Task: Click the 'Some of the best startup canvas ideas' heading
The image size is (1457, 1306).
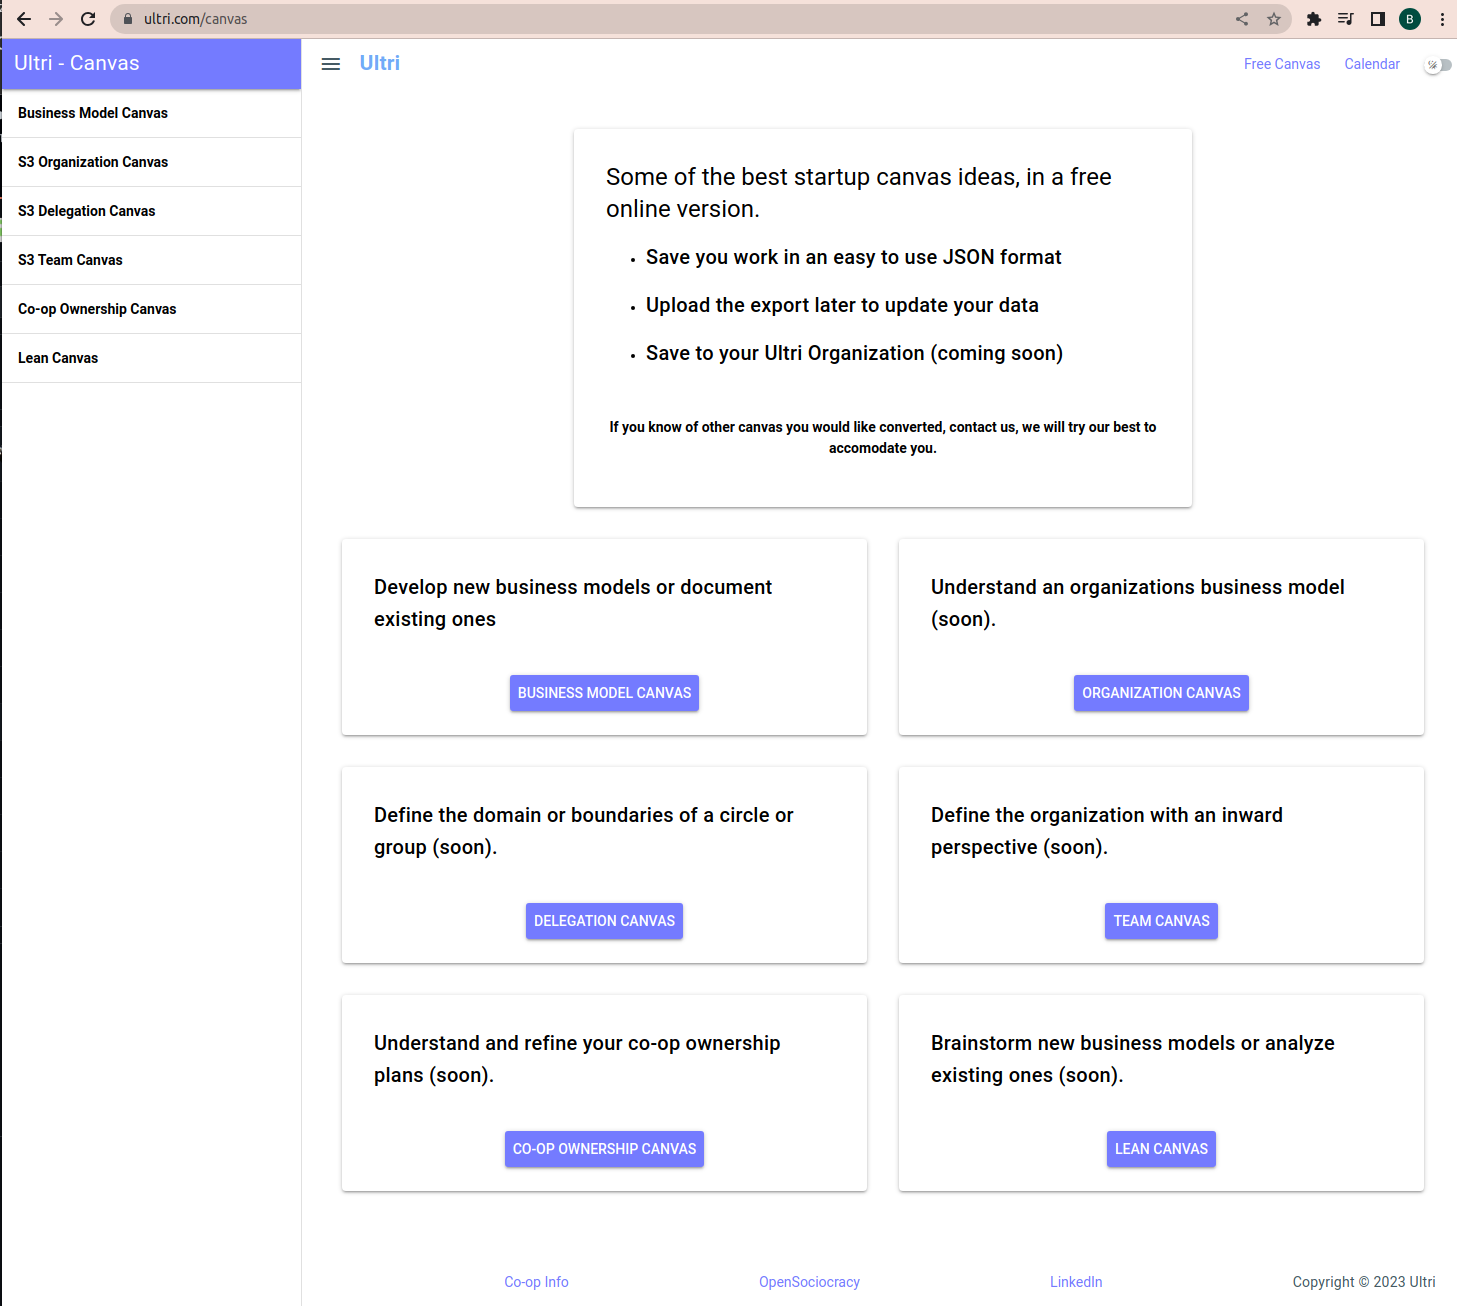Action: point(858,193)
